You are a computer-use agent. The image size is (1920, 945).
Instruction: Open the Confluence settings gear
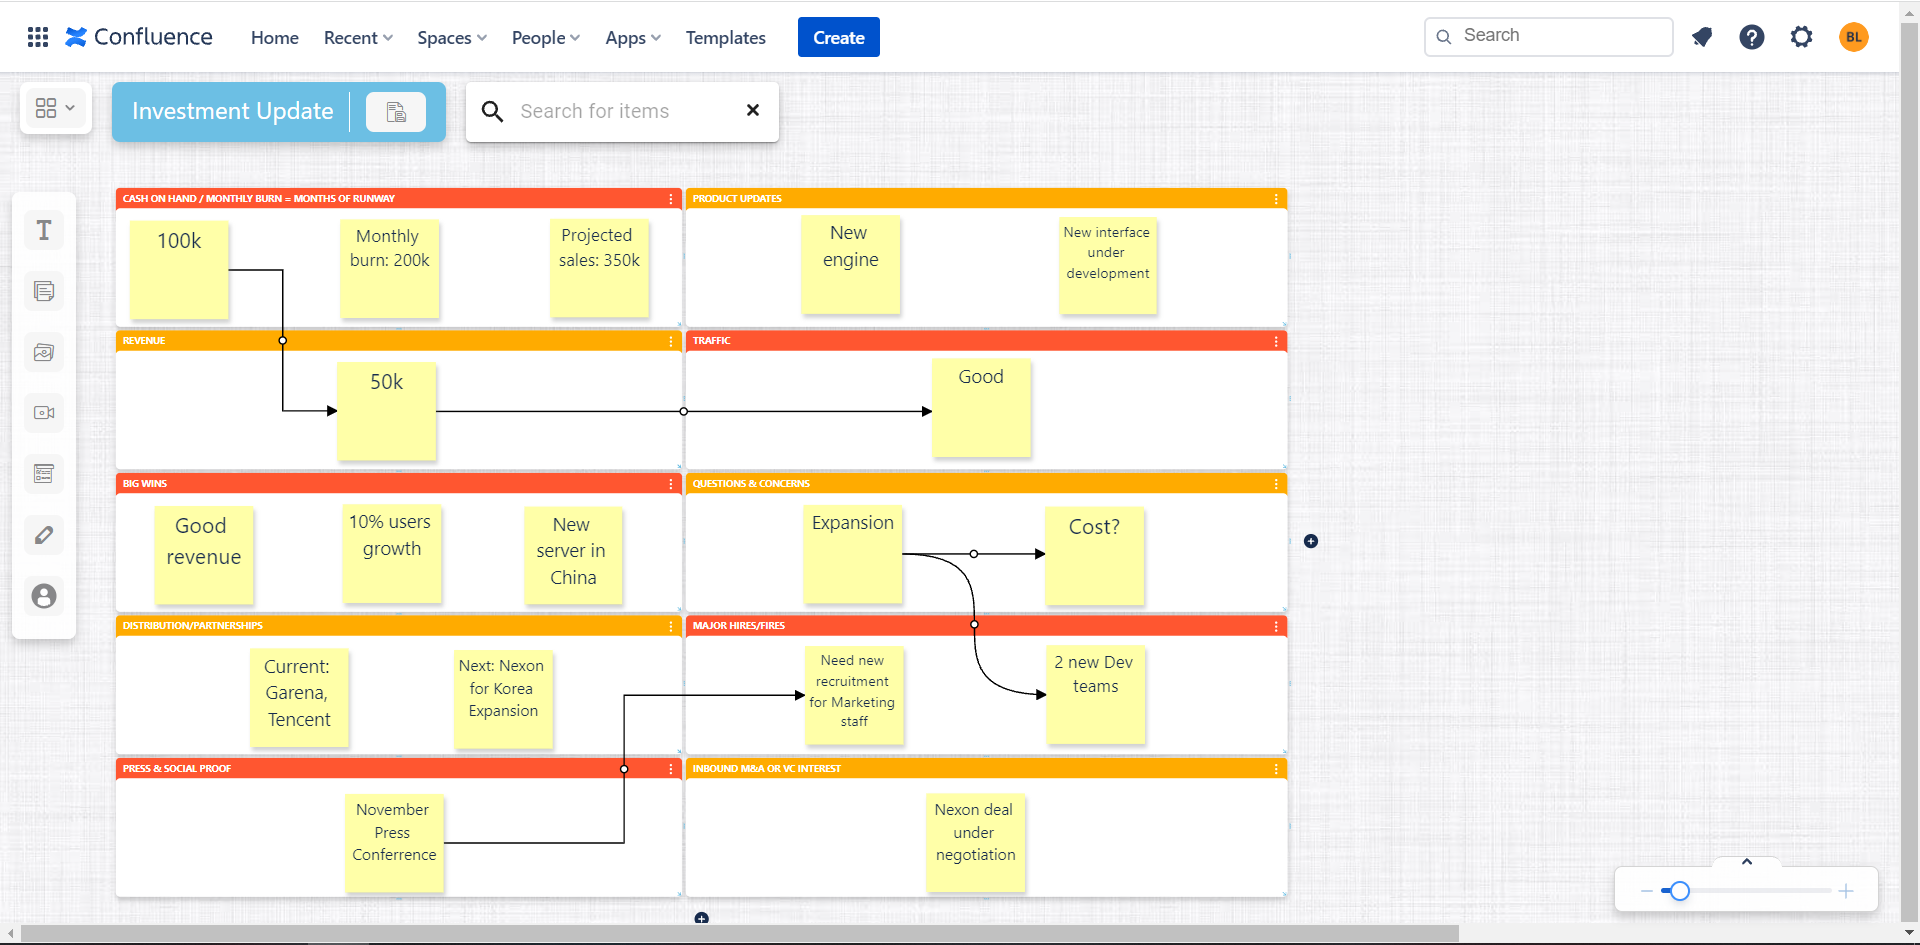1802,37
